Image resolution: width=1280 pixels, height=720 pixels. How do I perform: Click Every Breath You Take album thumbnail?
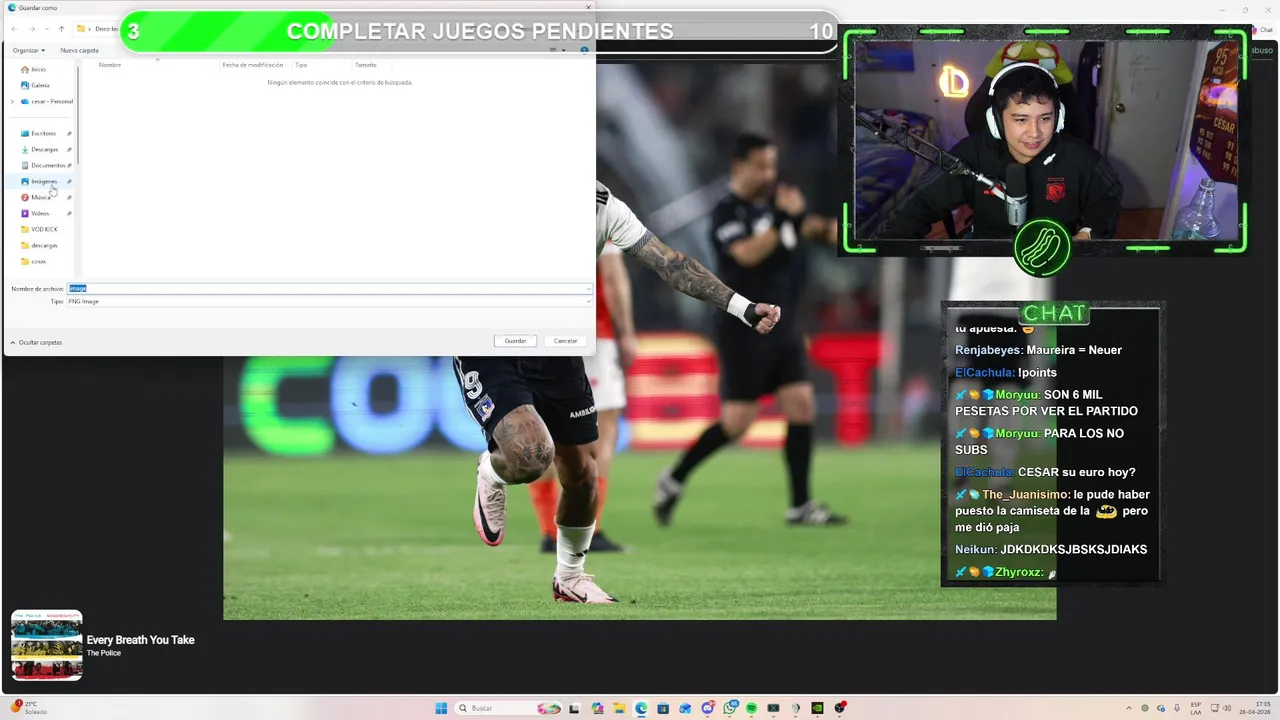[46, 646]
